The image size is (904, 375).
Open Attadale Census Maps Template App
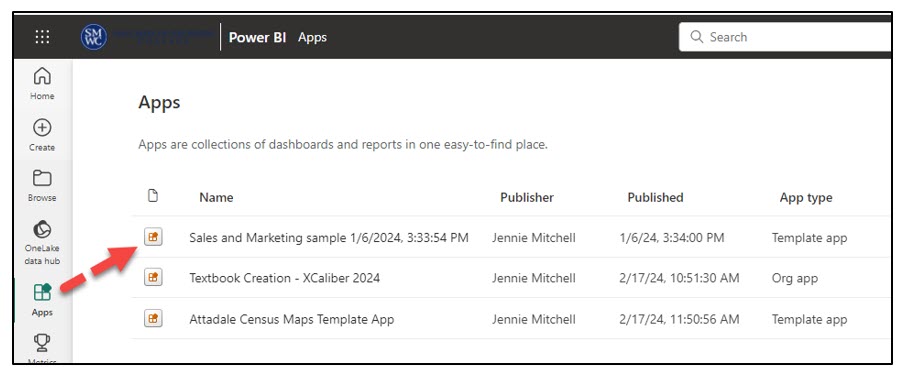pyautogui.click(x=292, y=319)
